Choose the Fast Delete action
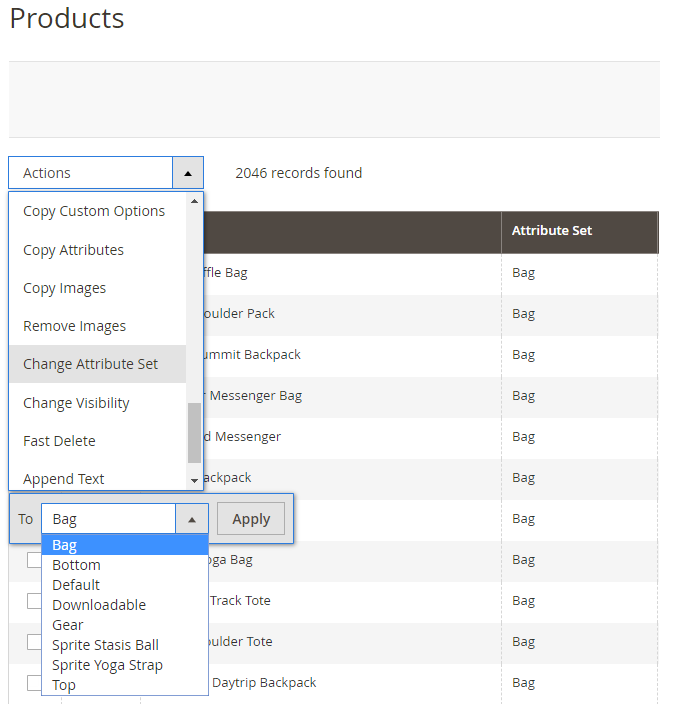Screen dimensions: 685x704 (x=60, y=441)
